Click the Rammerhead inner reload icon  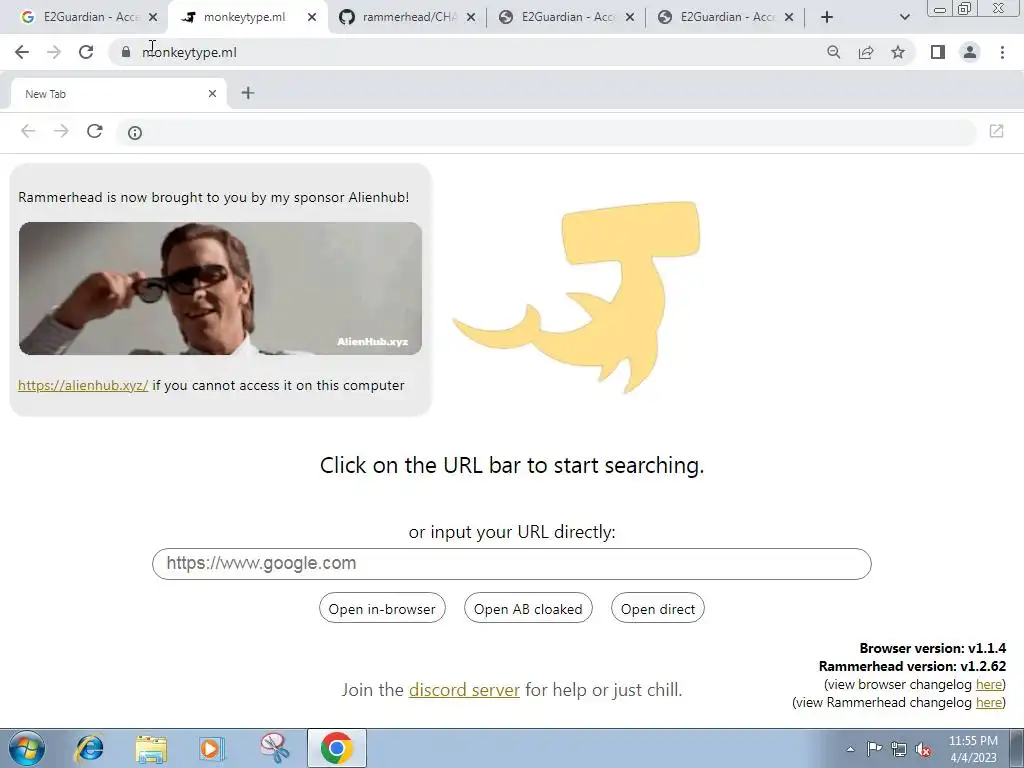[95, 131]
